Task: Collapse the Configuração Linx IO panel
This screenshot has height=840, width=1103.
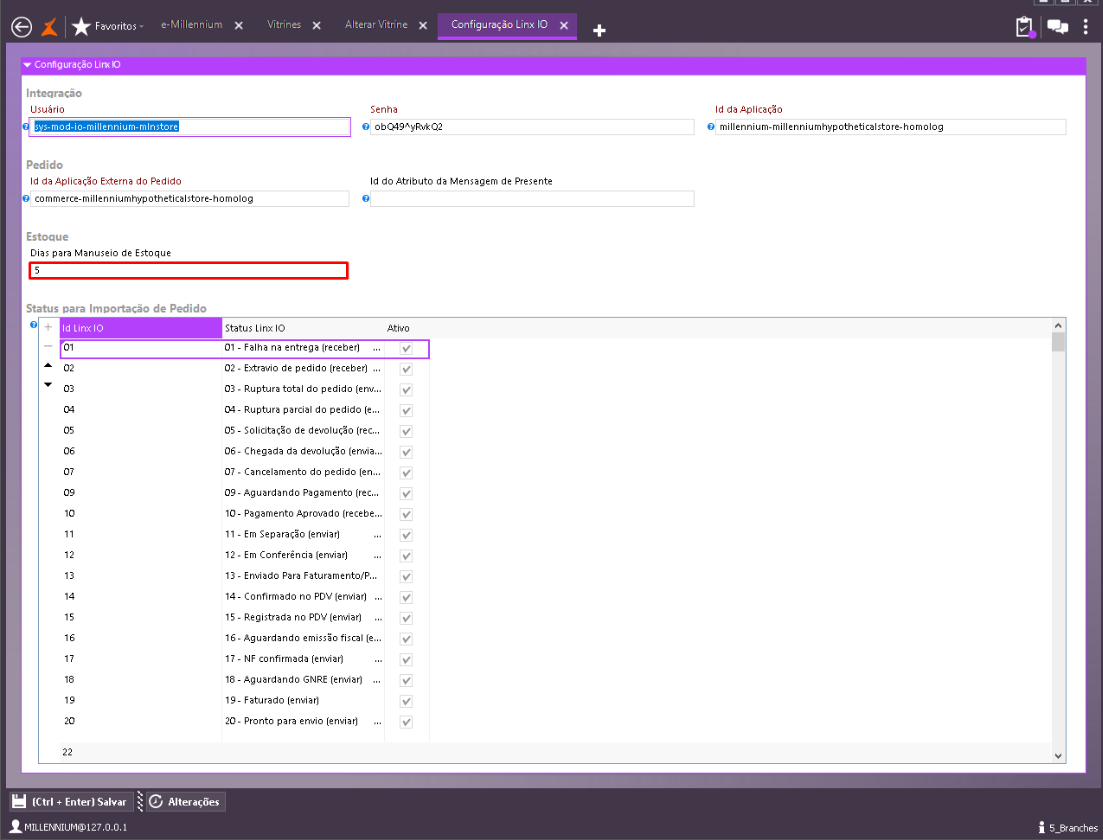Action: [x=27, y=65]
